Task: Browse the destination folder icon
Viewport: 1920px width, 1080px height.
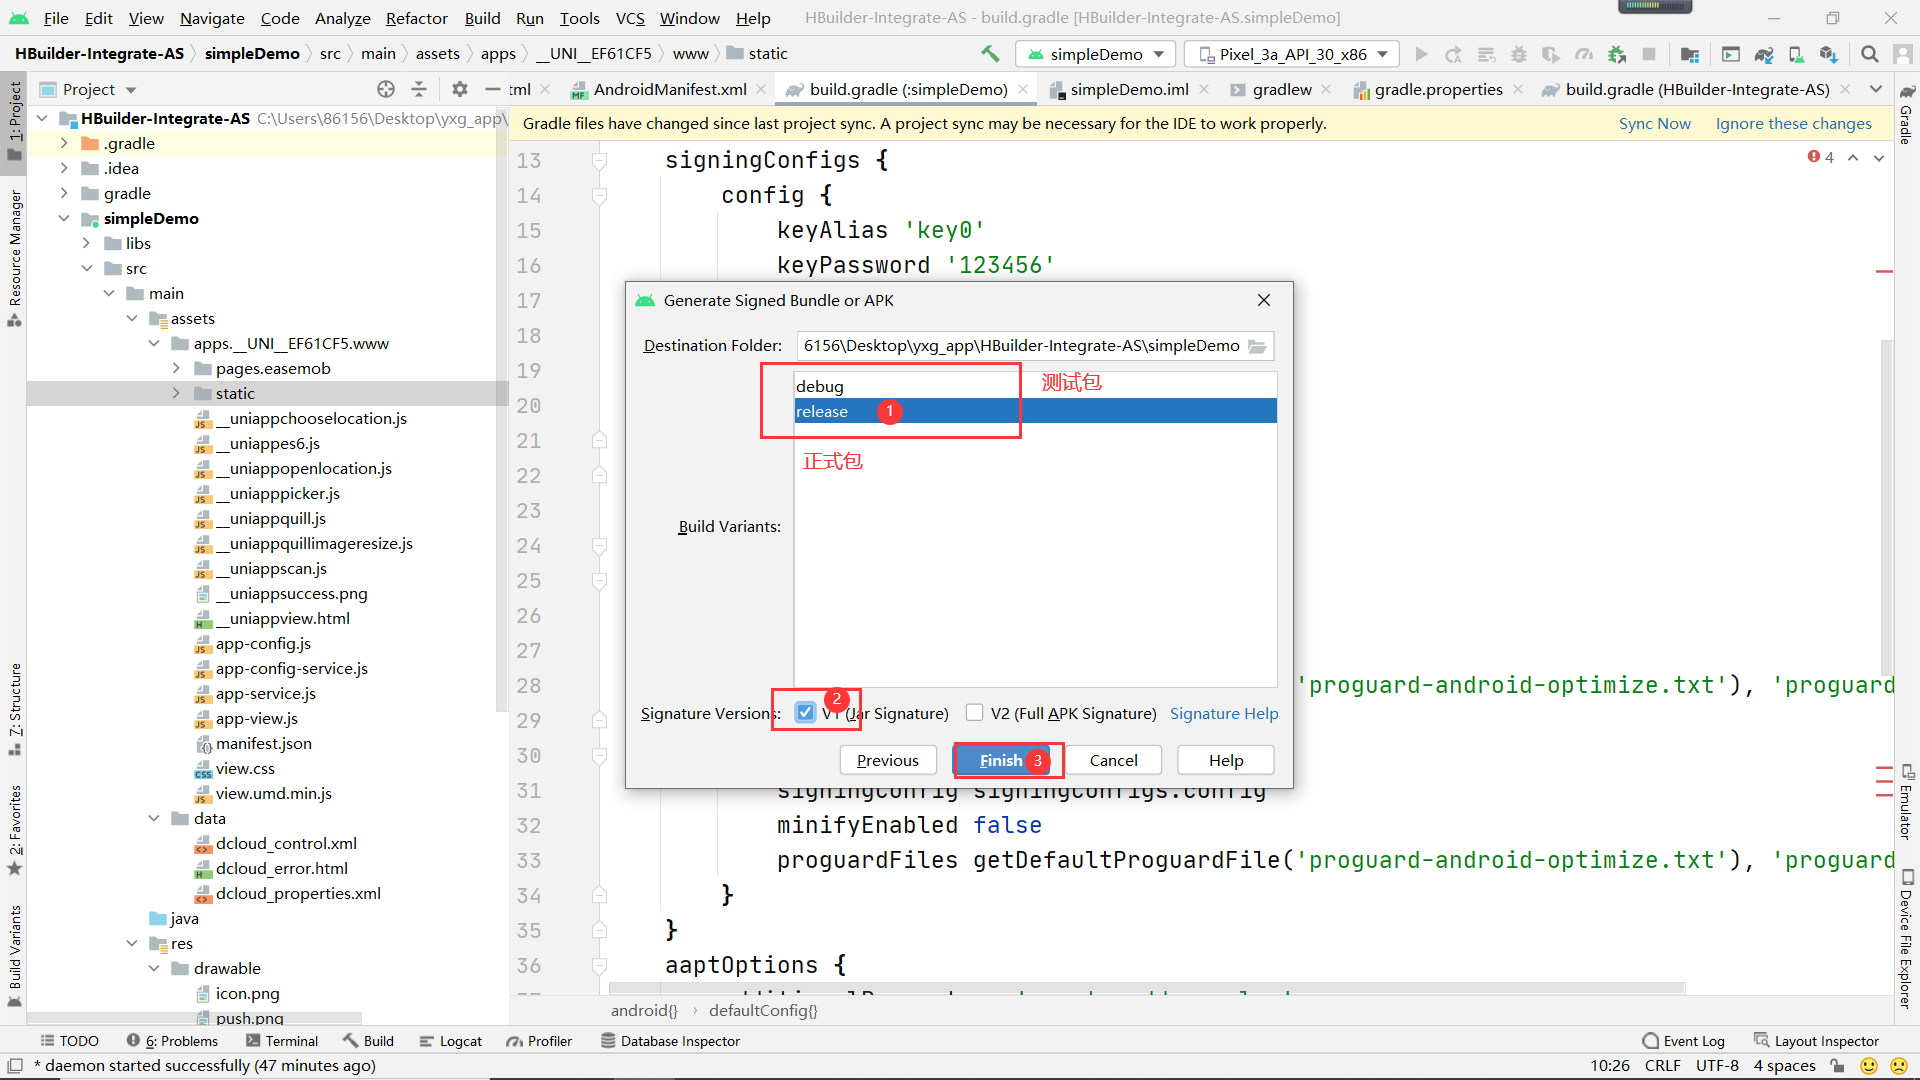Action: point(1257,346)
